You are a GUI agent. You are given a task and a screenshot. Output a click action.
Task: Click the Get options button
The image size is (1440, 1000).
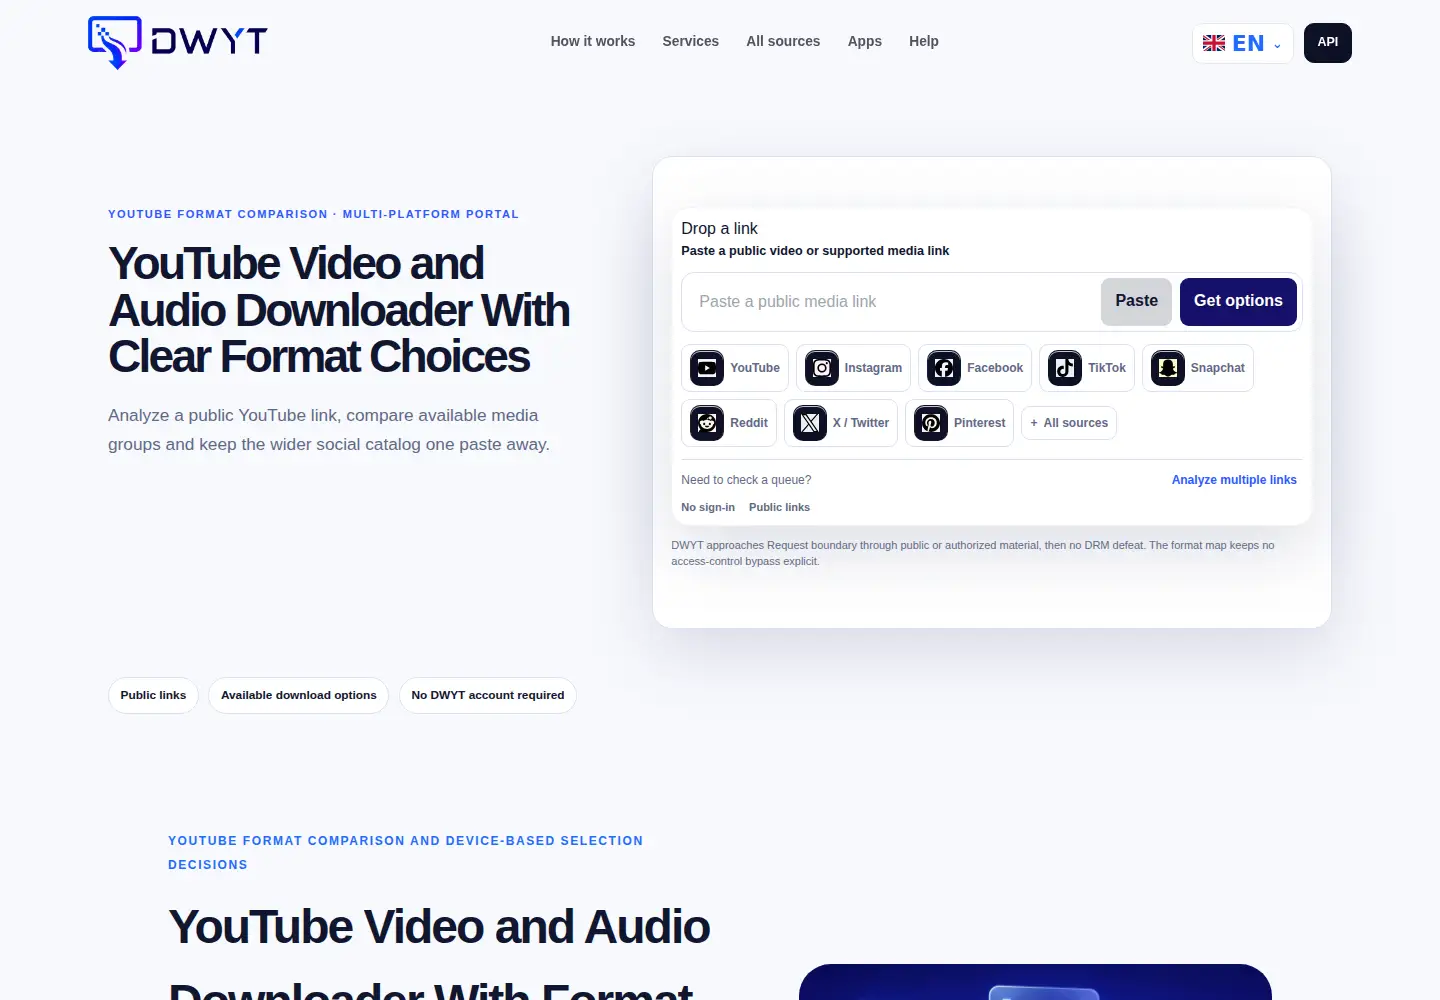click(x=1238, y=302)
